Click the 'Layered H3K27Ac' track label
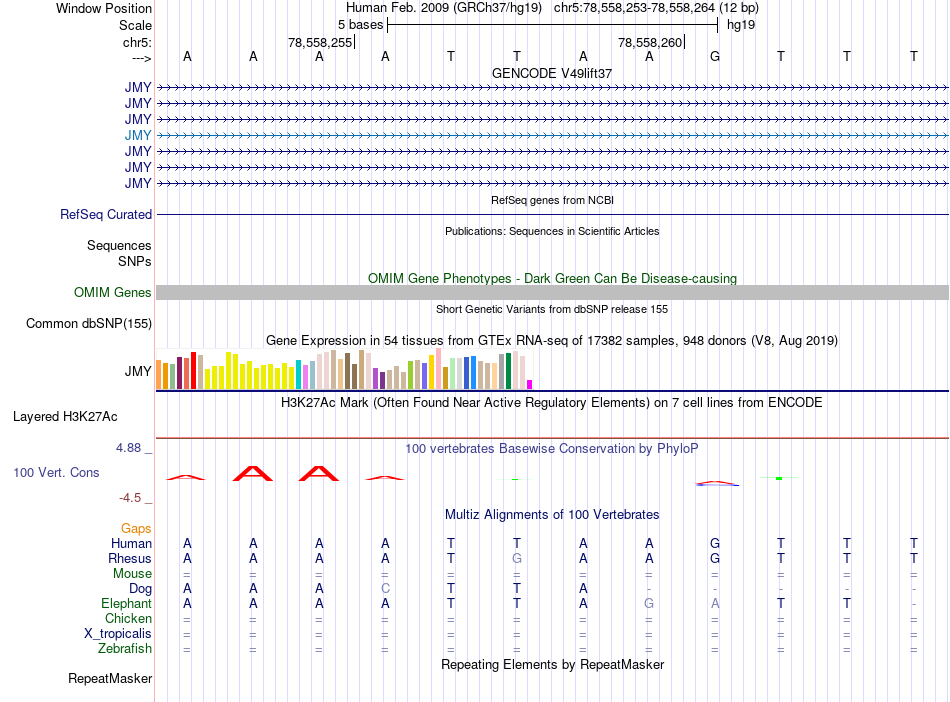950x702 pixels. click(x=65, y=417)
